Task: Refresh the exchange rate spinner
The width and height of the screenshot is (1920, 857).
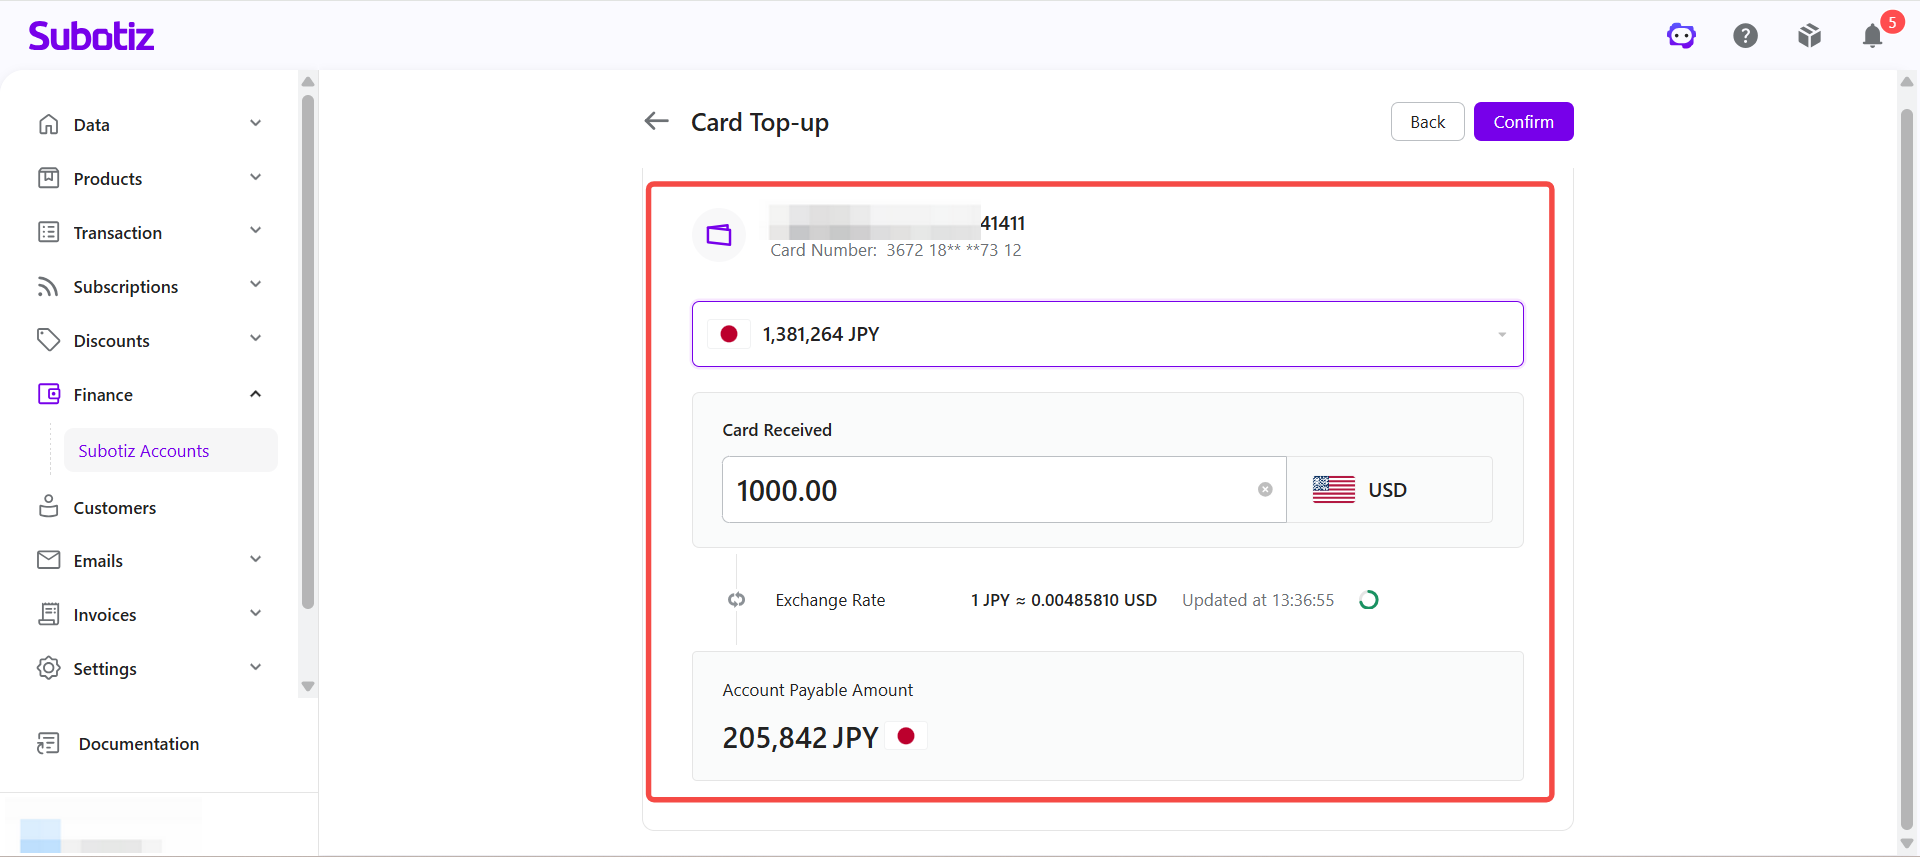Action: [1369, 600]
